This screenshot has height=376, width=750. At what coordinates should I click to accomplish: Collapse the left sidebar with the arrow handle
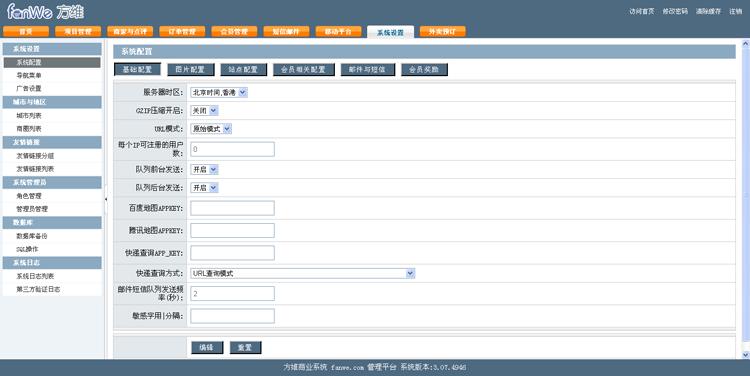106,199
